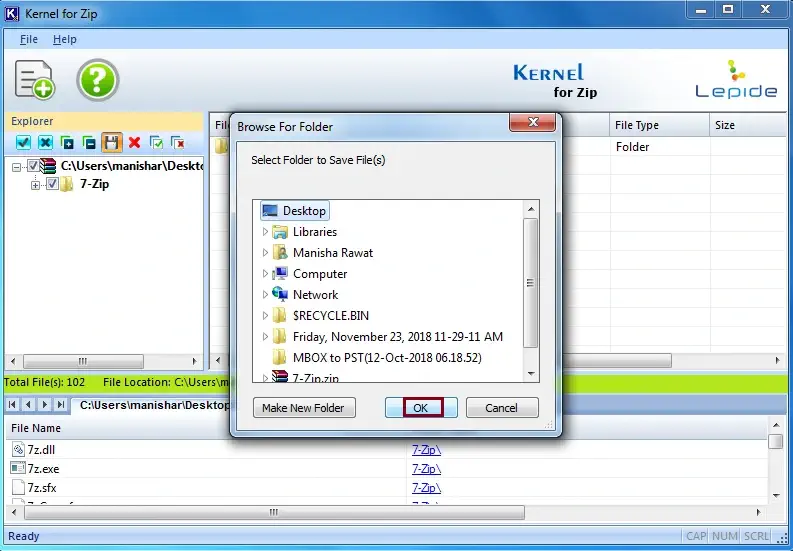Viewport: 793px width, 551px height.
Task: Collapse the C:\Users\manishar archive node
Action: [x=16, y=166]
